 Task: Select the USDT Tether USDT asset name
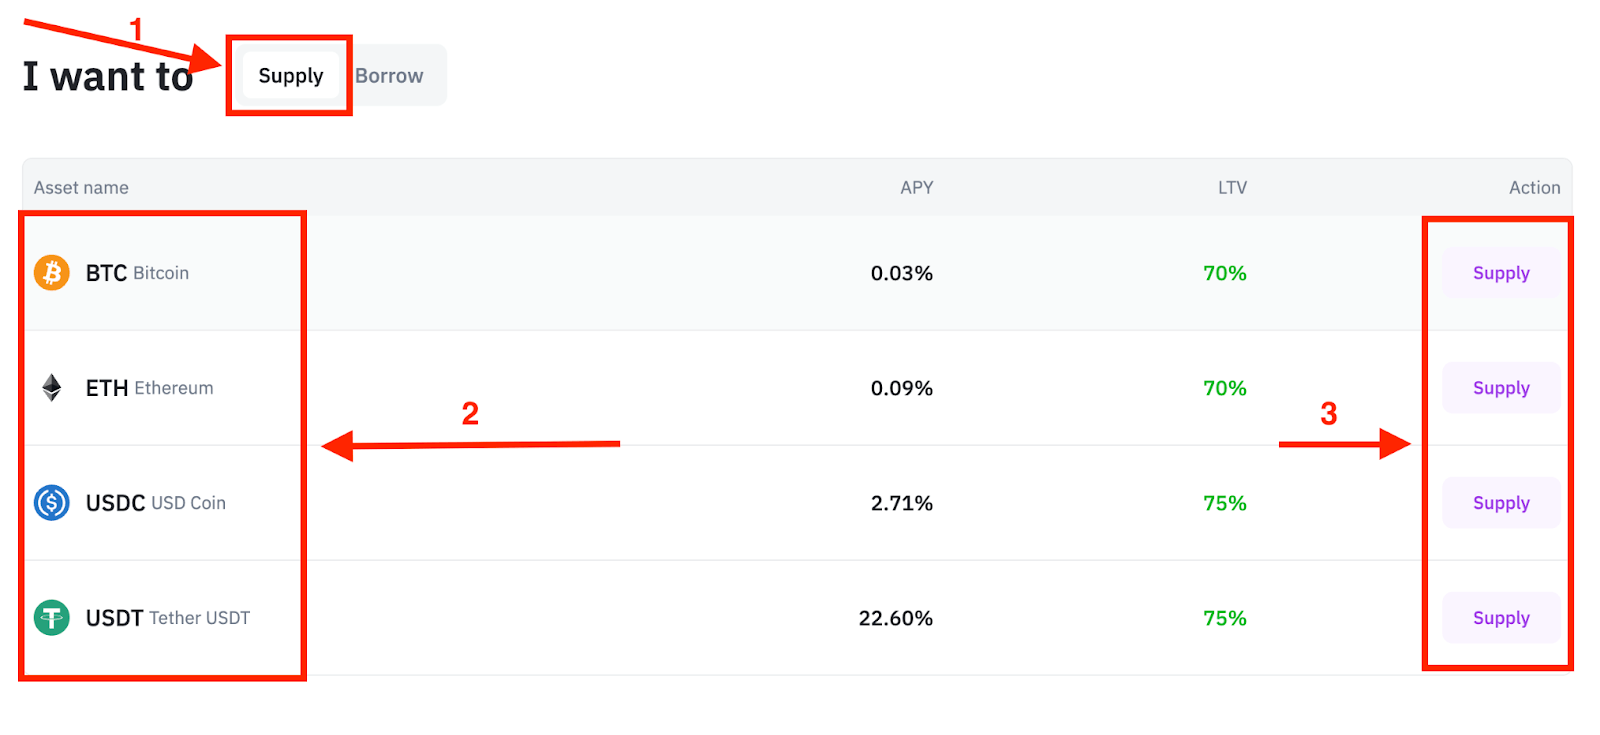(167, 618)
